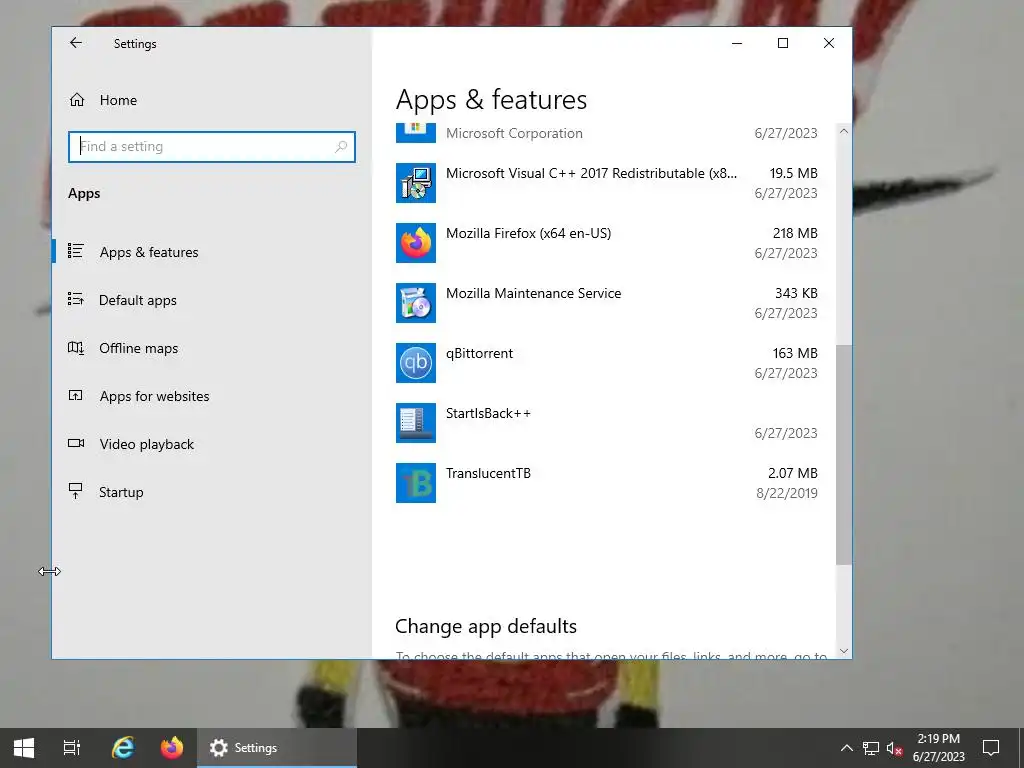
Task: Select TranslucentTB app entry
Action: (x=607, y=483)
